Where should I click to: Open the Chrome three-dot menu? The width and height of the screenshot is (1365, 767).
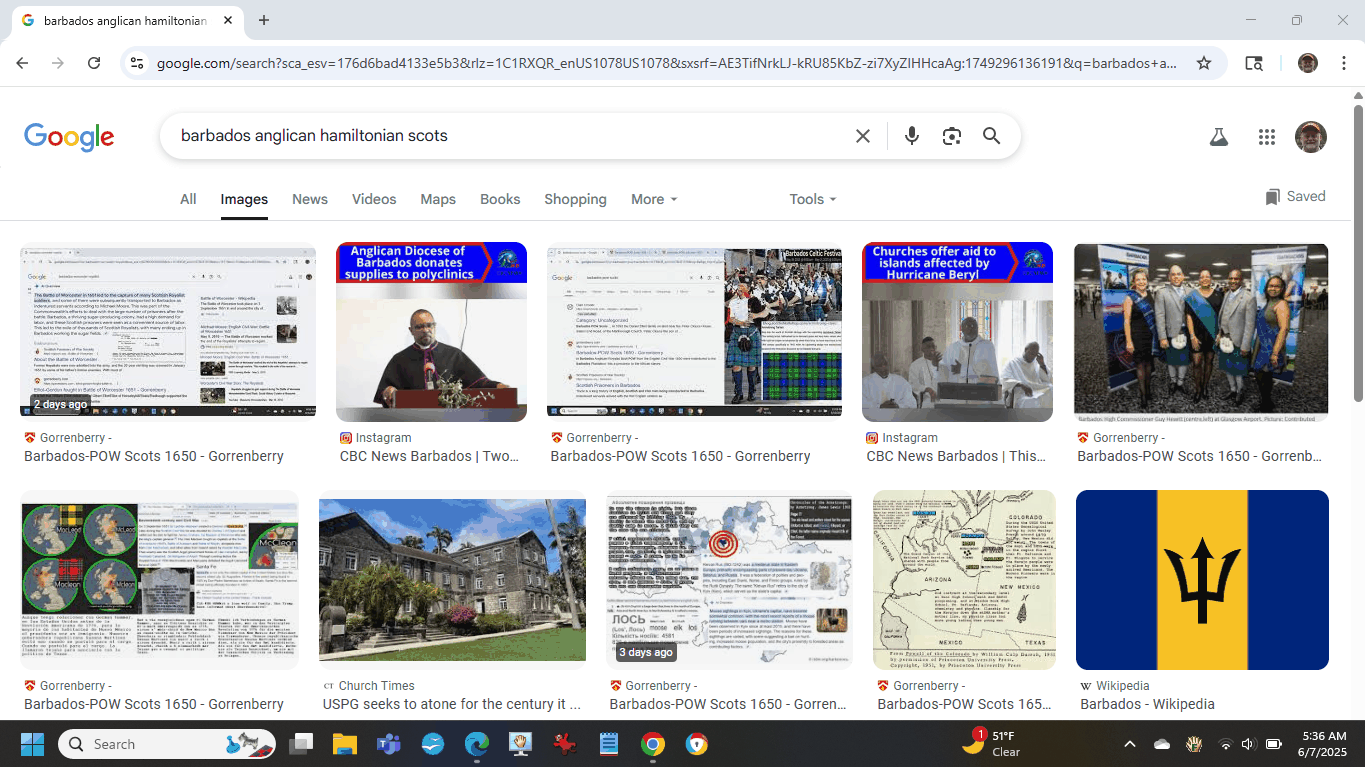point(1343,63)
